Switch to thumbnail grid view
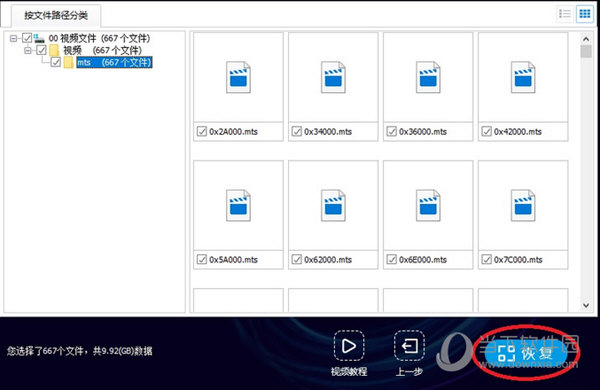This screenshot has width=600, height=390. tap(585, 14)
